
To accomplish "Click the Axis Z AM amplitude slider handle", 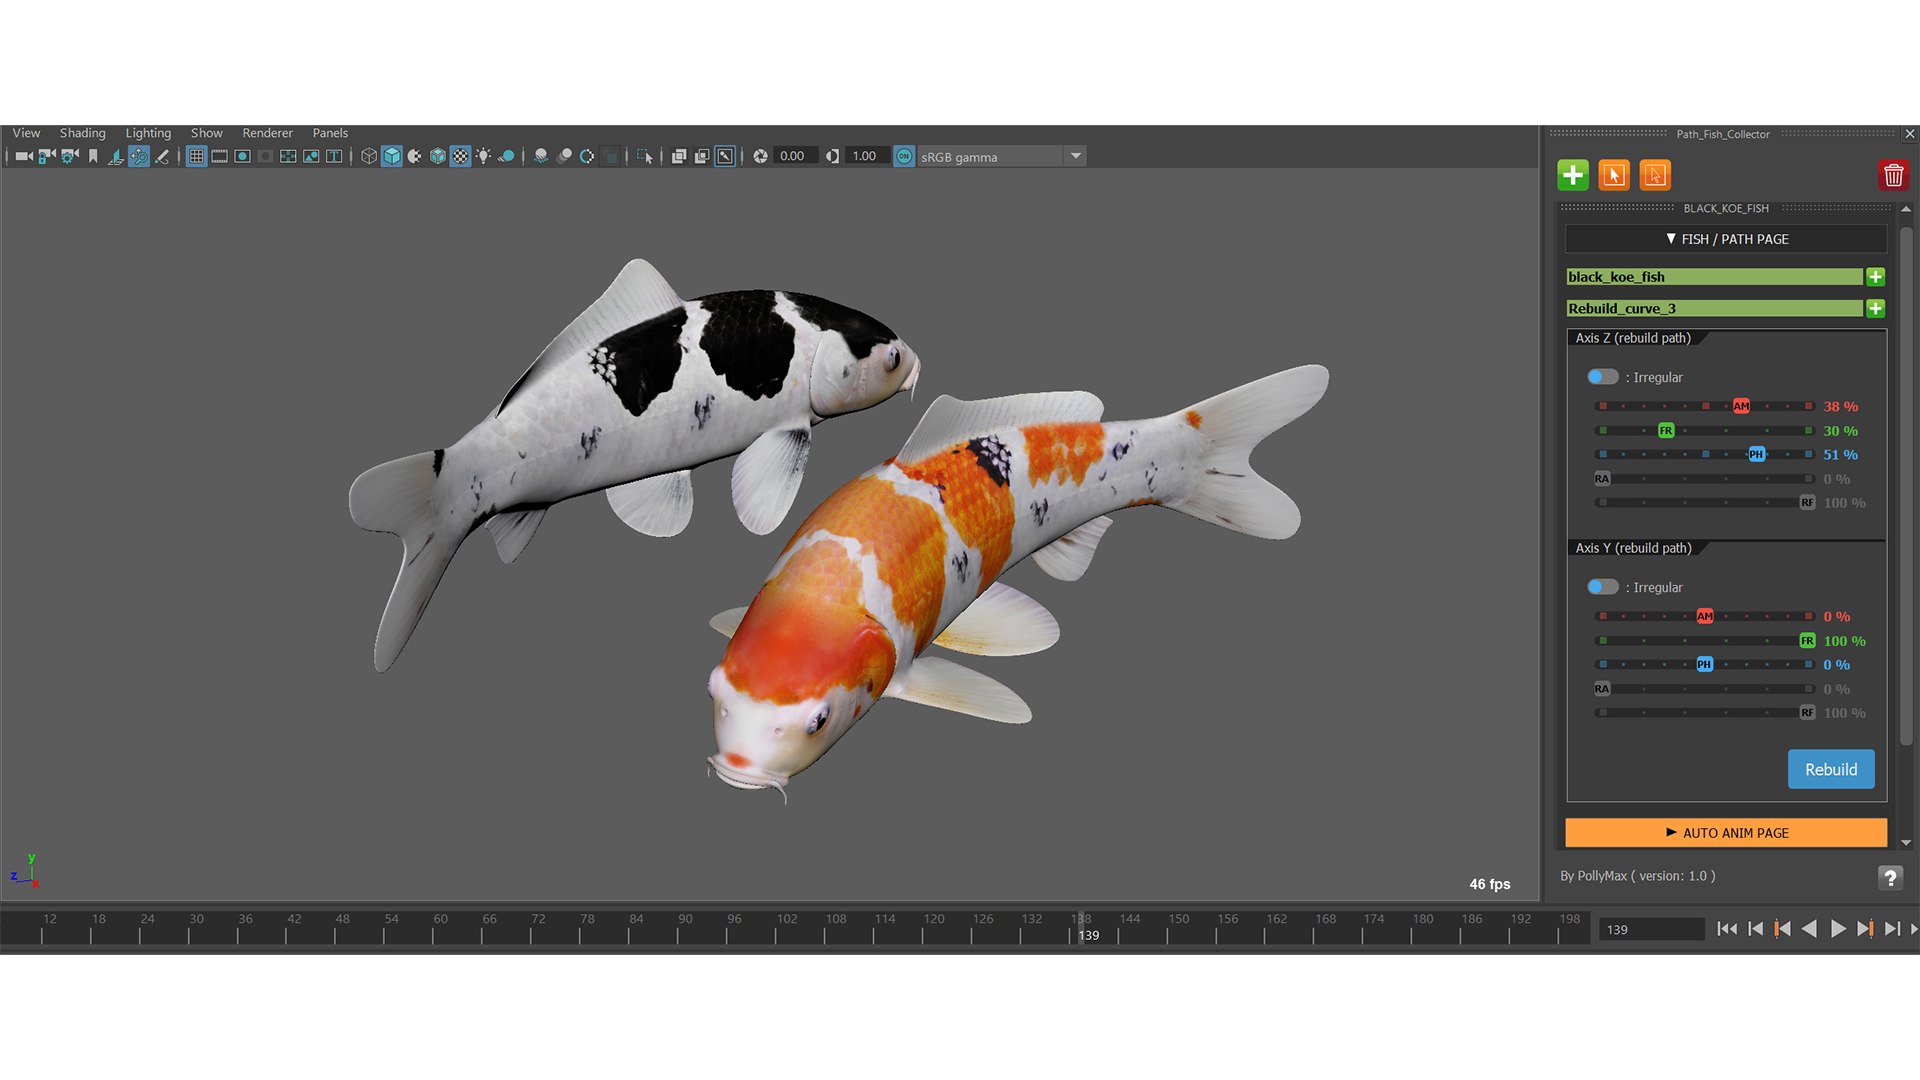I will point(1741,406).
